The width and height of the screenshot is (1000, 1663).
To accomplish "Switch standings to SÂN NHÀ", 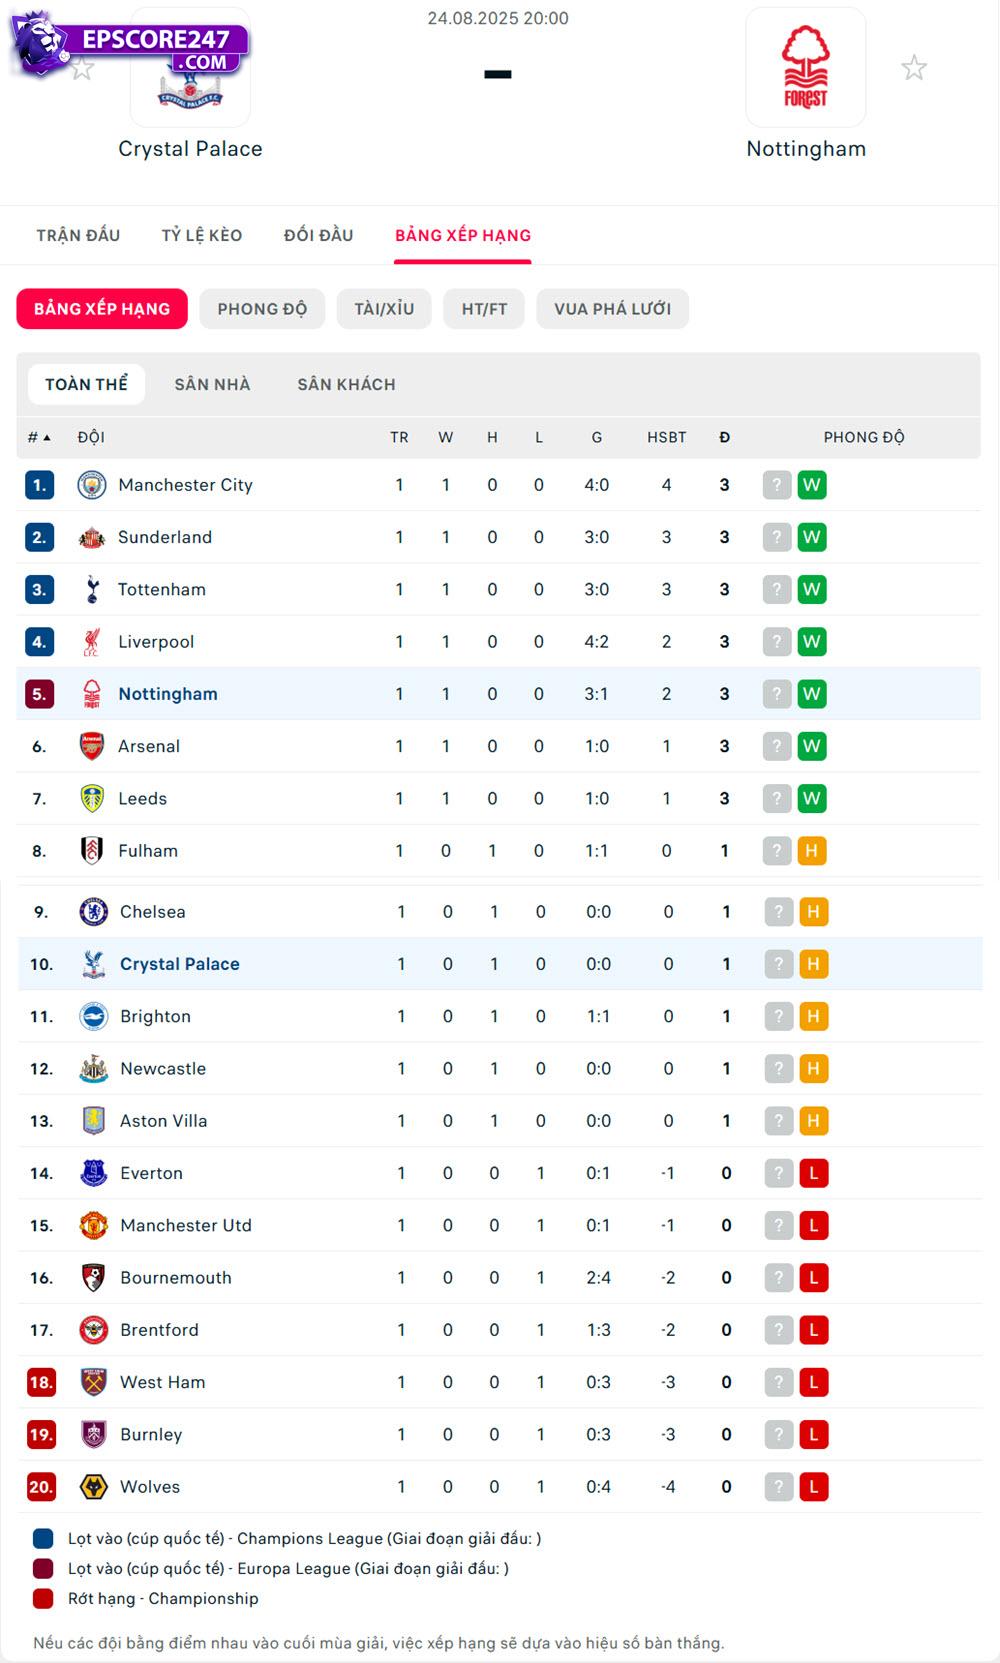I will 212,384.
